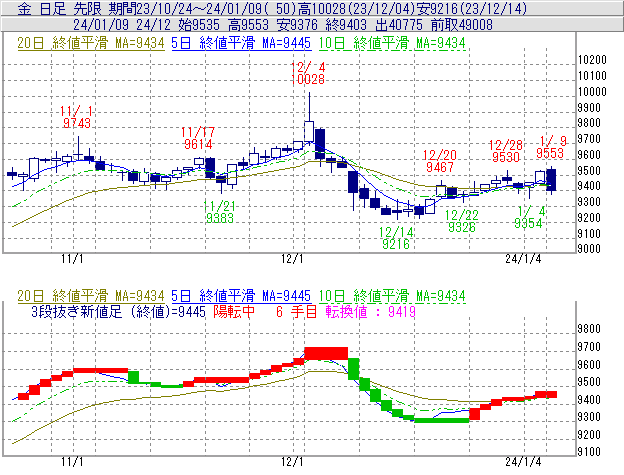
Task: Click the 9000 axis label on upper chart
Action: pyautogui.click(x=590, y=249)
